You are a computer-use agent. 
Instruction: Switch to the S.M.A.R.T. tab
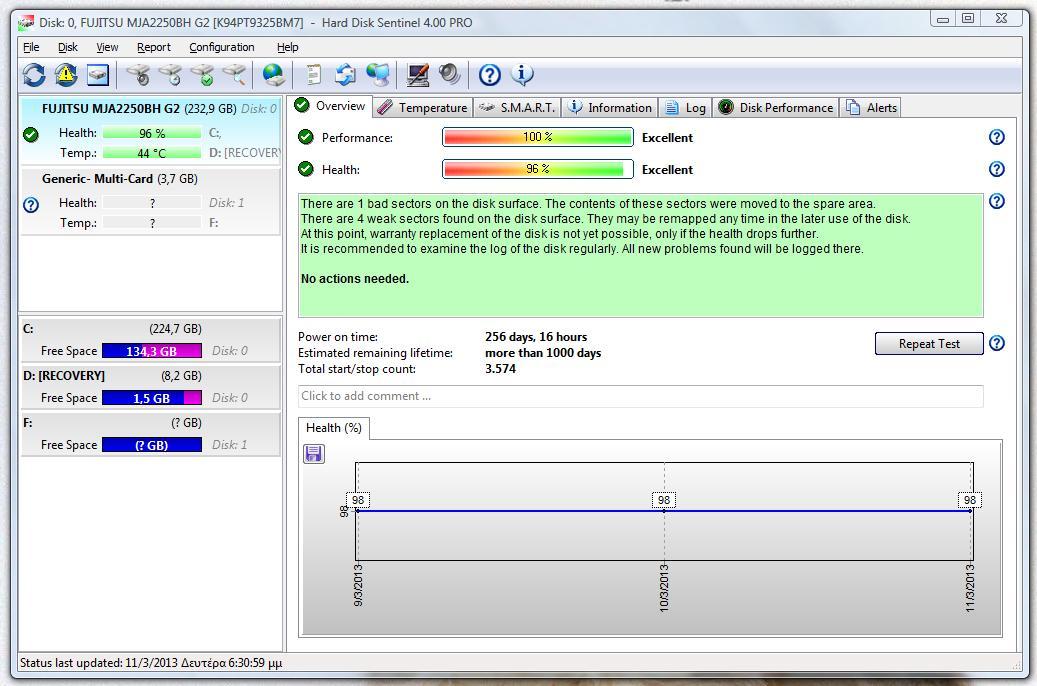[x=518, y=108]
